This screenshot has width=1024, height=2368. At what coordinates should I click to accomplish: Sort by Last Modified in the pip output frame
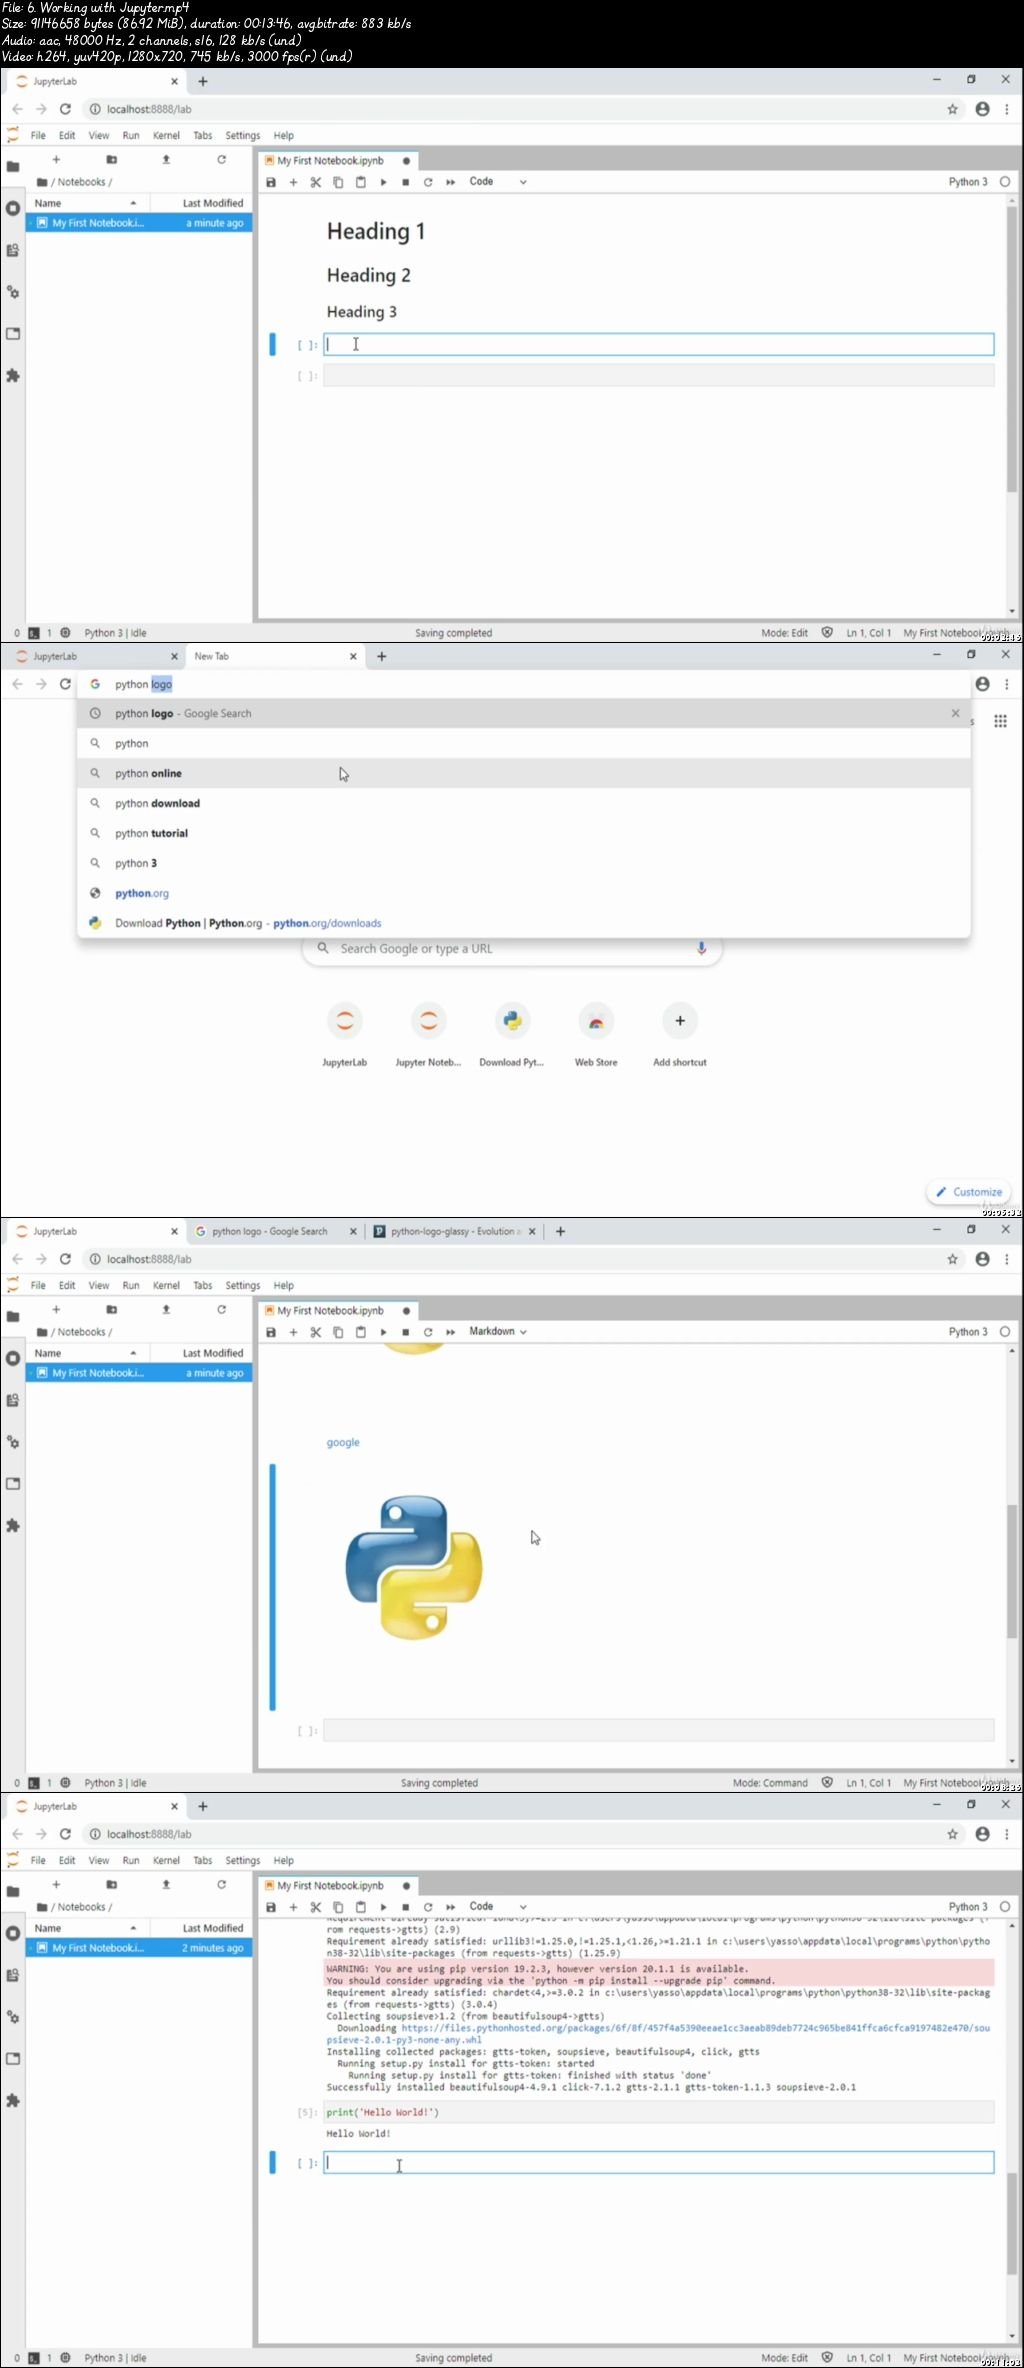tap(201, 1928)
